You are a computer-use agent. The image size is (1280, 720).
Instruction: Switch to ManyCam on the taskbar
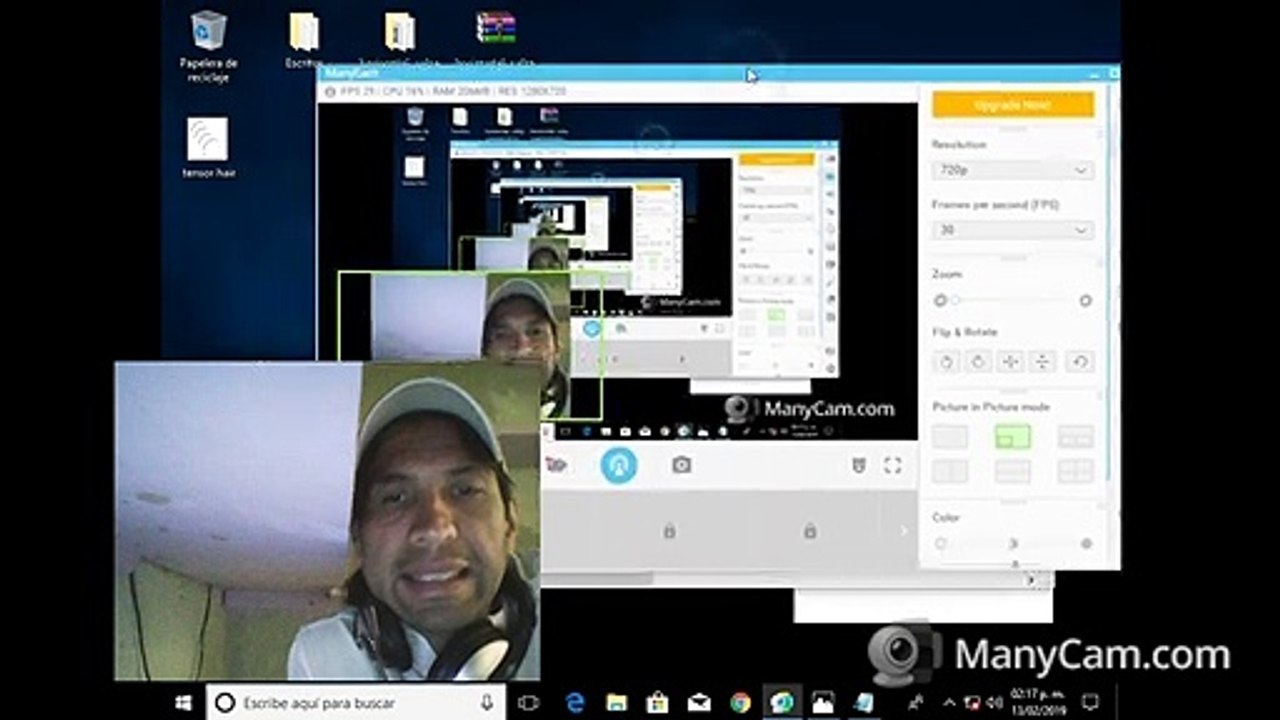(x=781, y=703)
